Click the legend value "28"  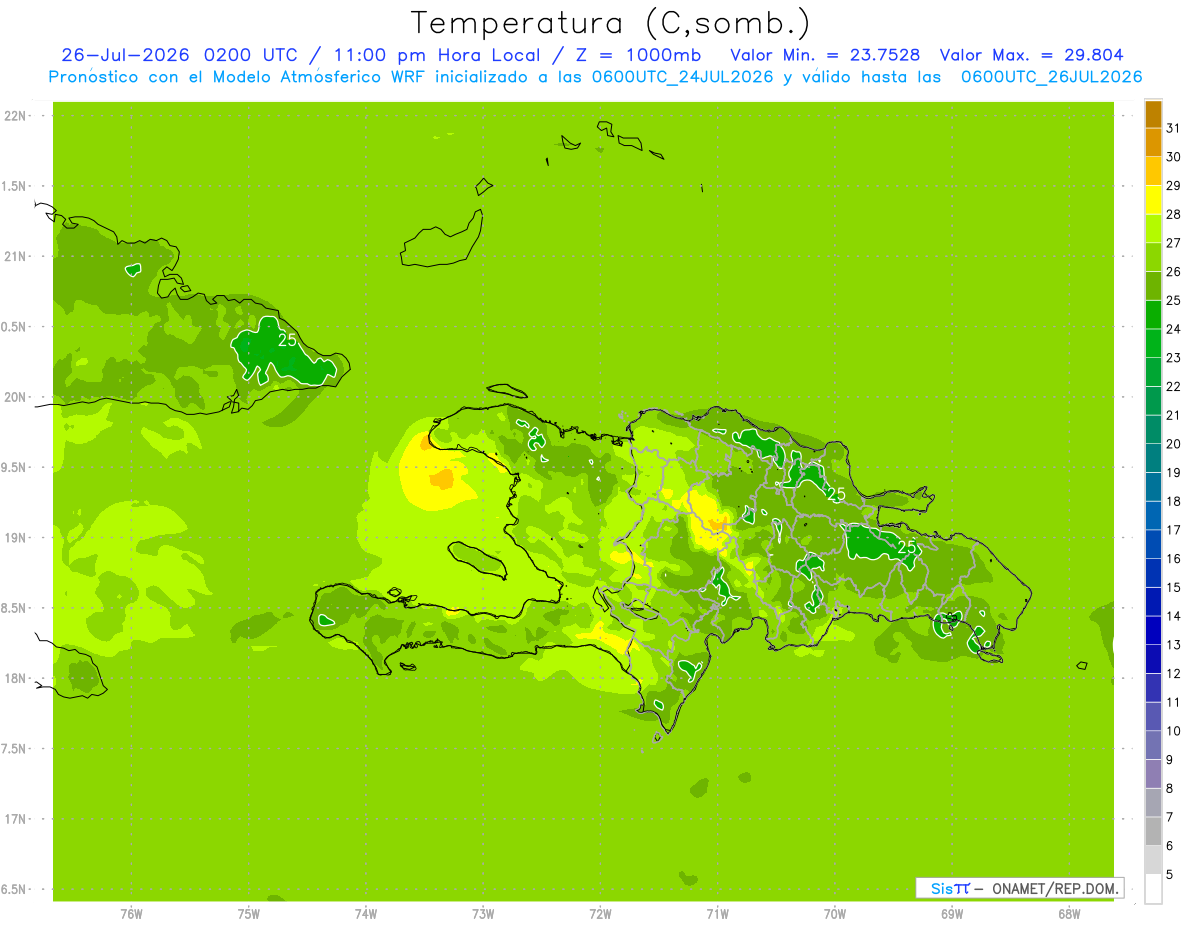point(1174,214)
